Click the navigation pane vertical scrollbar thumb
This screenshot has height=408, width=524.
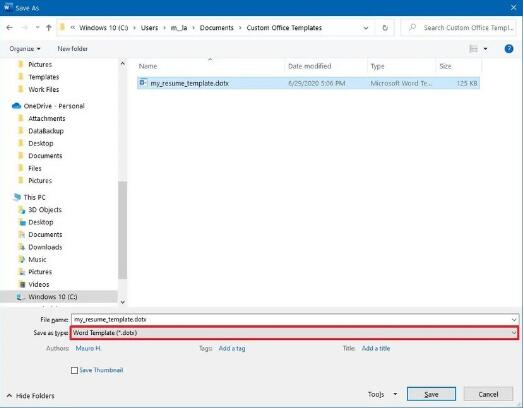pos(122,230)
